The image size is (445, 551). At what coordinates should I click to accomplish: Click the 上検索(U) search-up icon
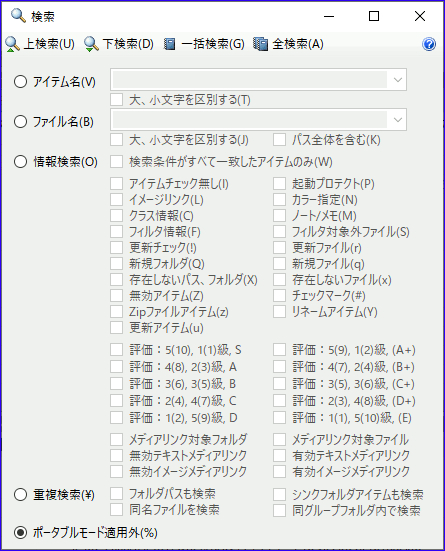(13, 44)
